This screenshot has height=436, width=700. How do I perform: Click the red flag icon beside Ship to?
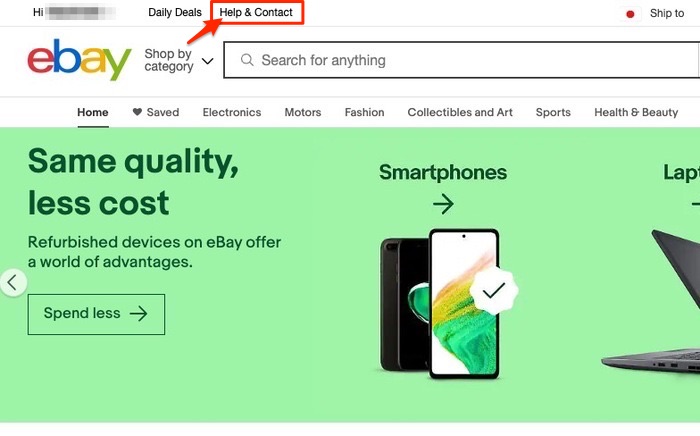pyautogui.click(x=630, y=14)
